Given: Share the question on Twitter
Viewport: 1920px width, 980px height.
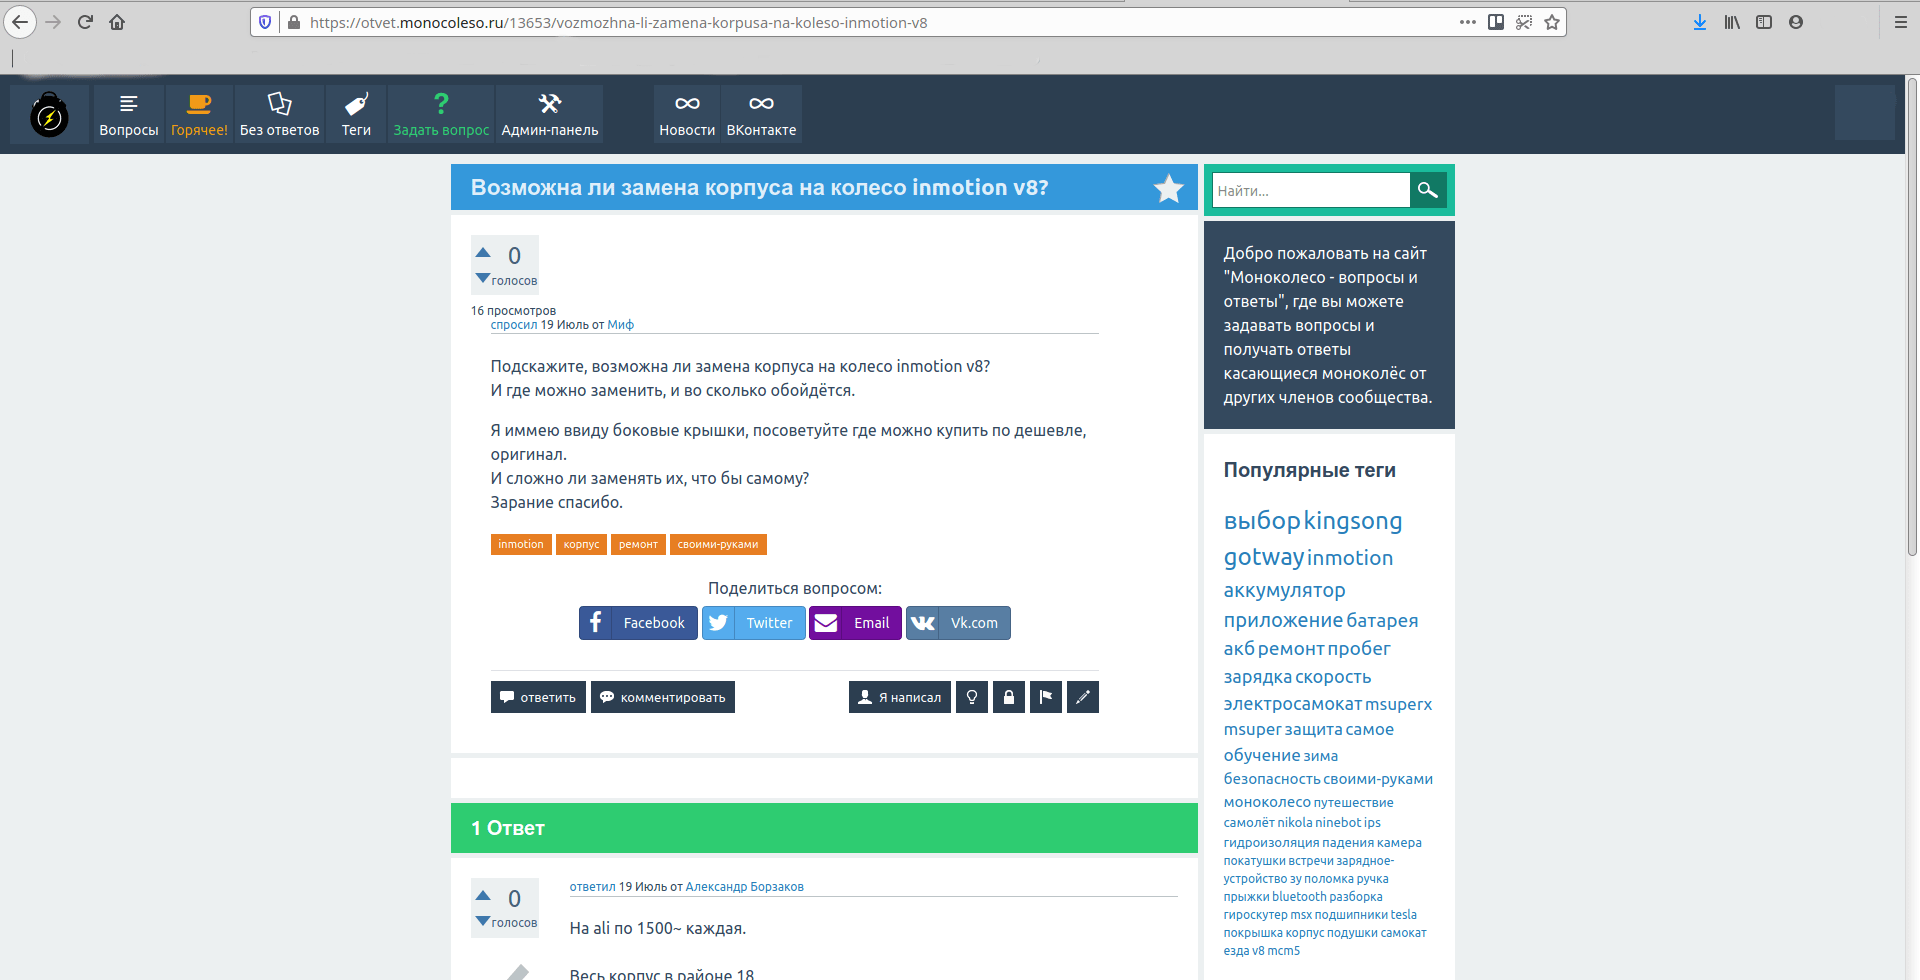Looking at the screenshot, I should [x=753, y=622].
